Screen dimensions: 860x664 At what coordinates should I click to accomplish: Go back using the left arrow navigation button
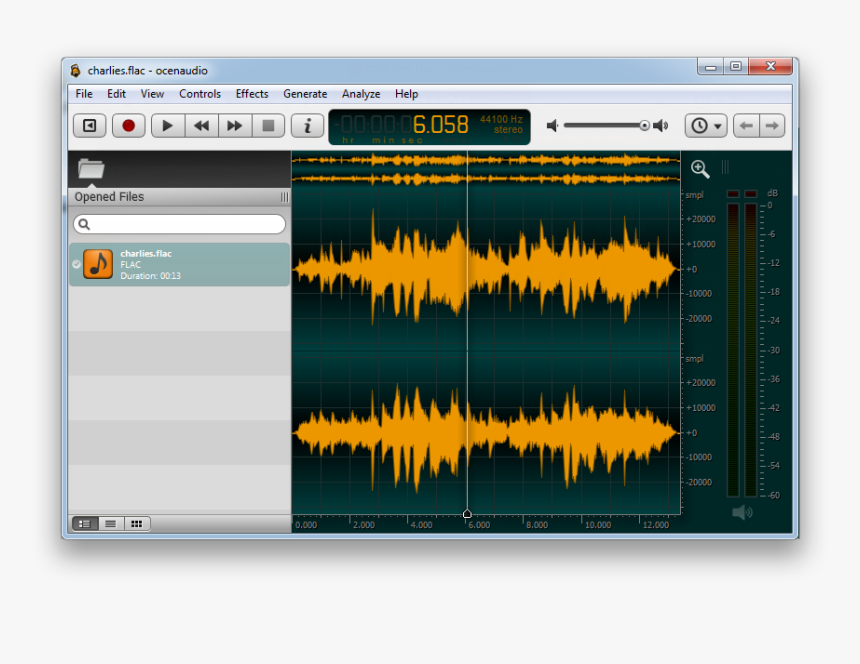[746, 125]
